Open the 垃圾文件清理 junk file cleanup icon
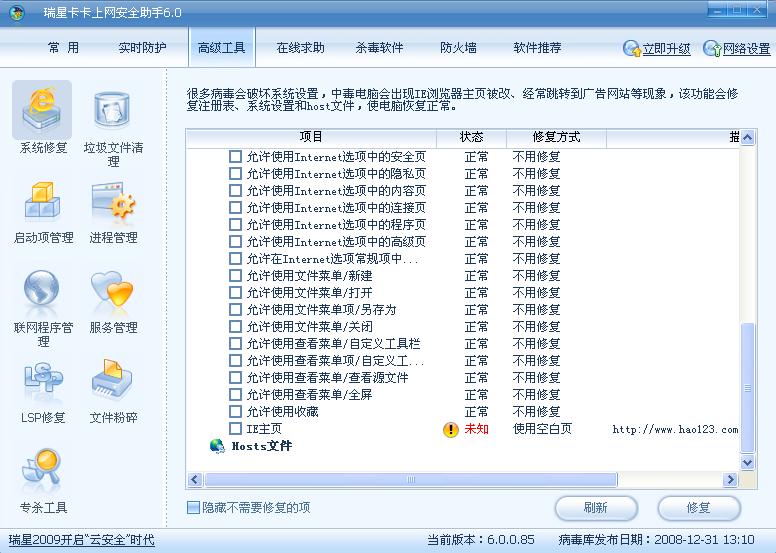 click(112, 110)
